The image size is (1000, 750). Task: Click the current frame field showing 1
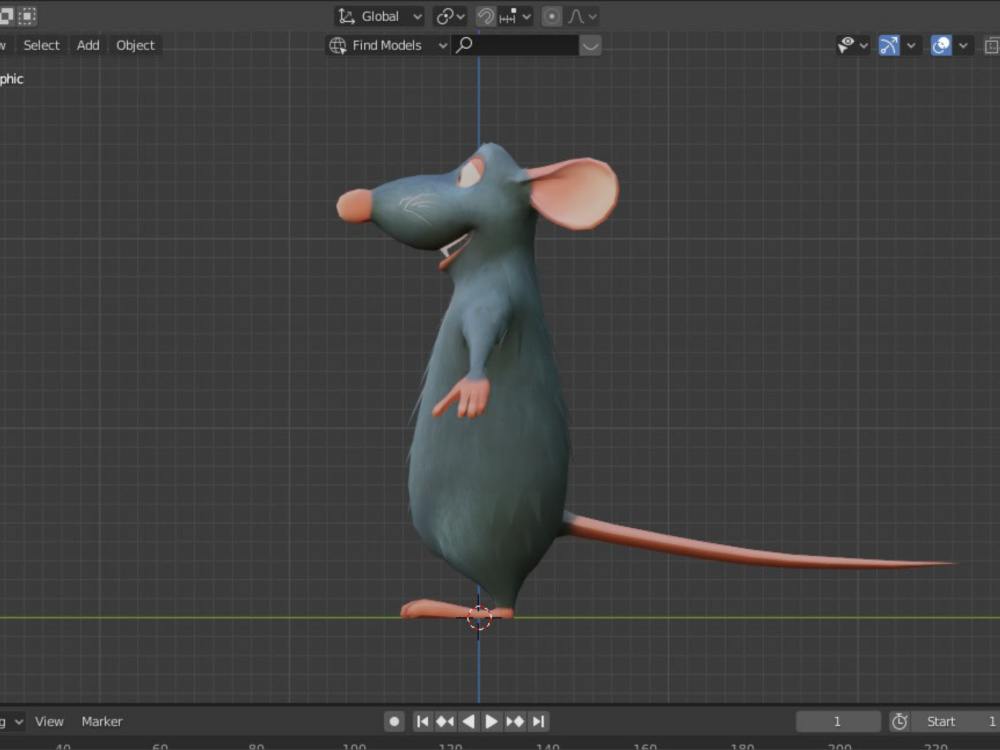pos(838,721)
